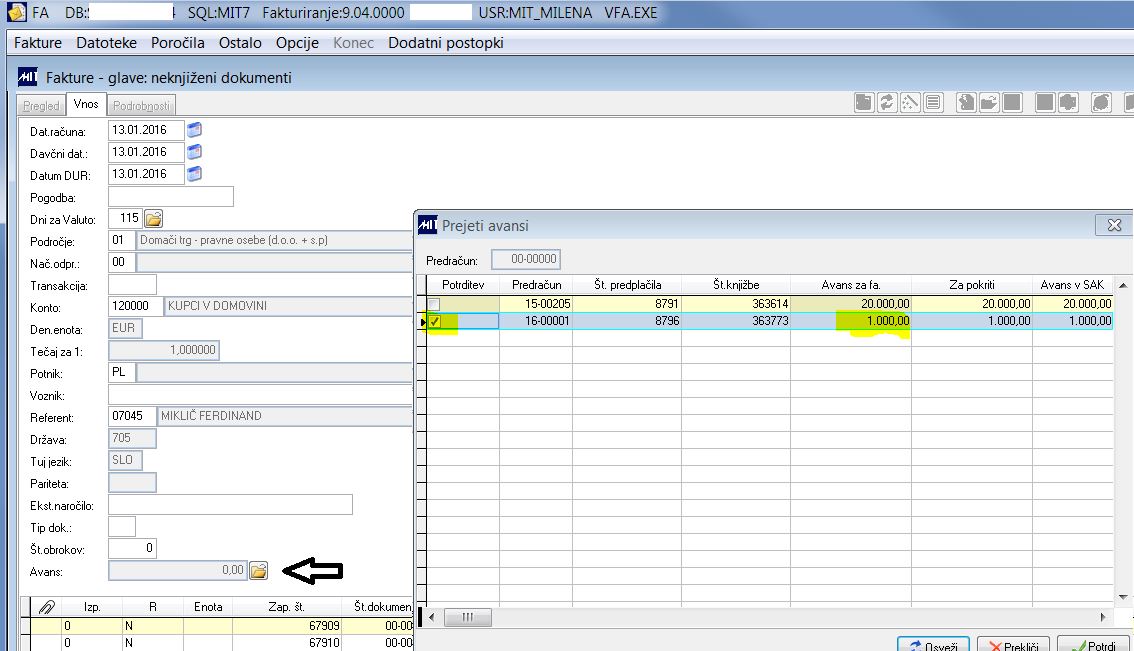
Task: Click the open-folder arrow toolbar icon
Action: point(989,103)
